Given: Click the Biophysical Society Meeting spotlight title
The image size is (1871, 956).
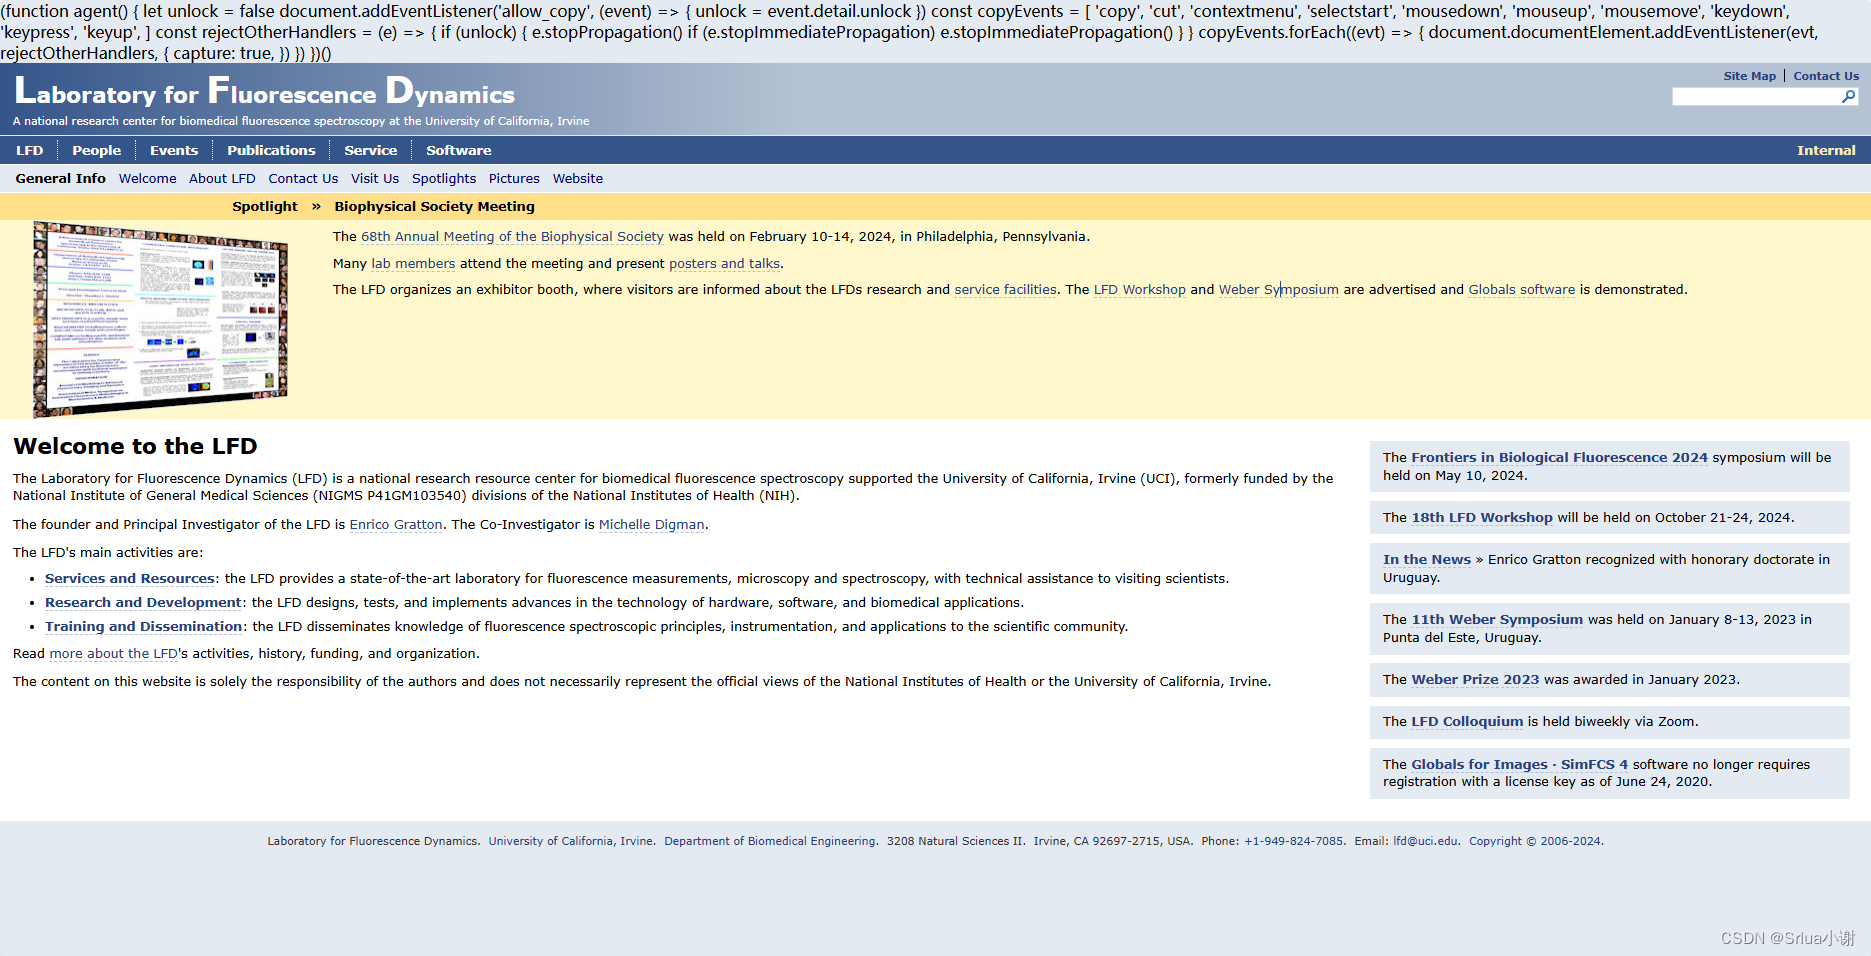Looking at the screenshot, I should pyautogui.click(x=434, y=206).
